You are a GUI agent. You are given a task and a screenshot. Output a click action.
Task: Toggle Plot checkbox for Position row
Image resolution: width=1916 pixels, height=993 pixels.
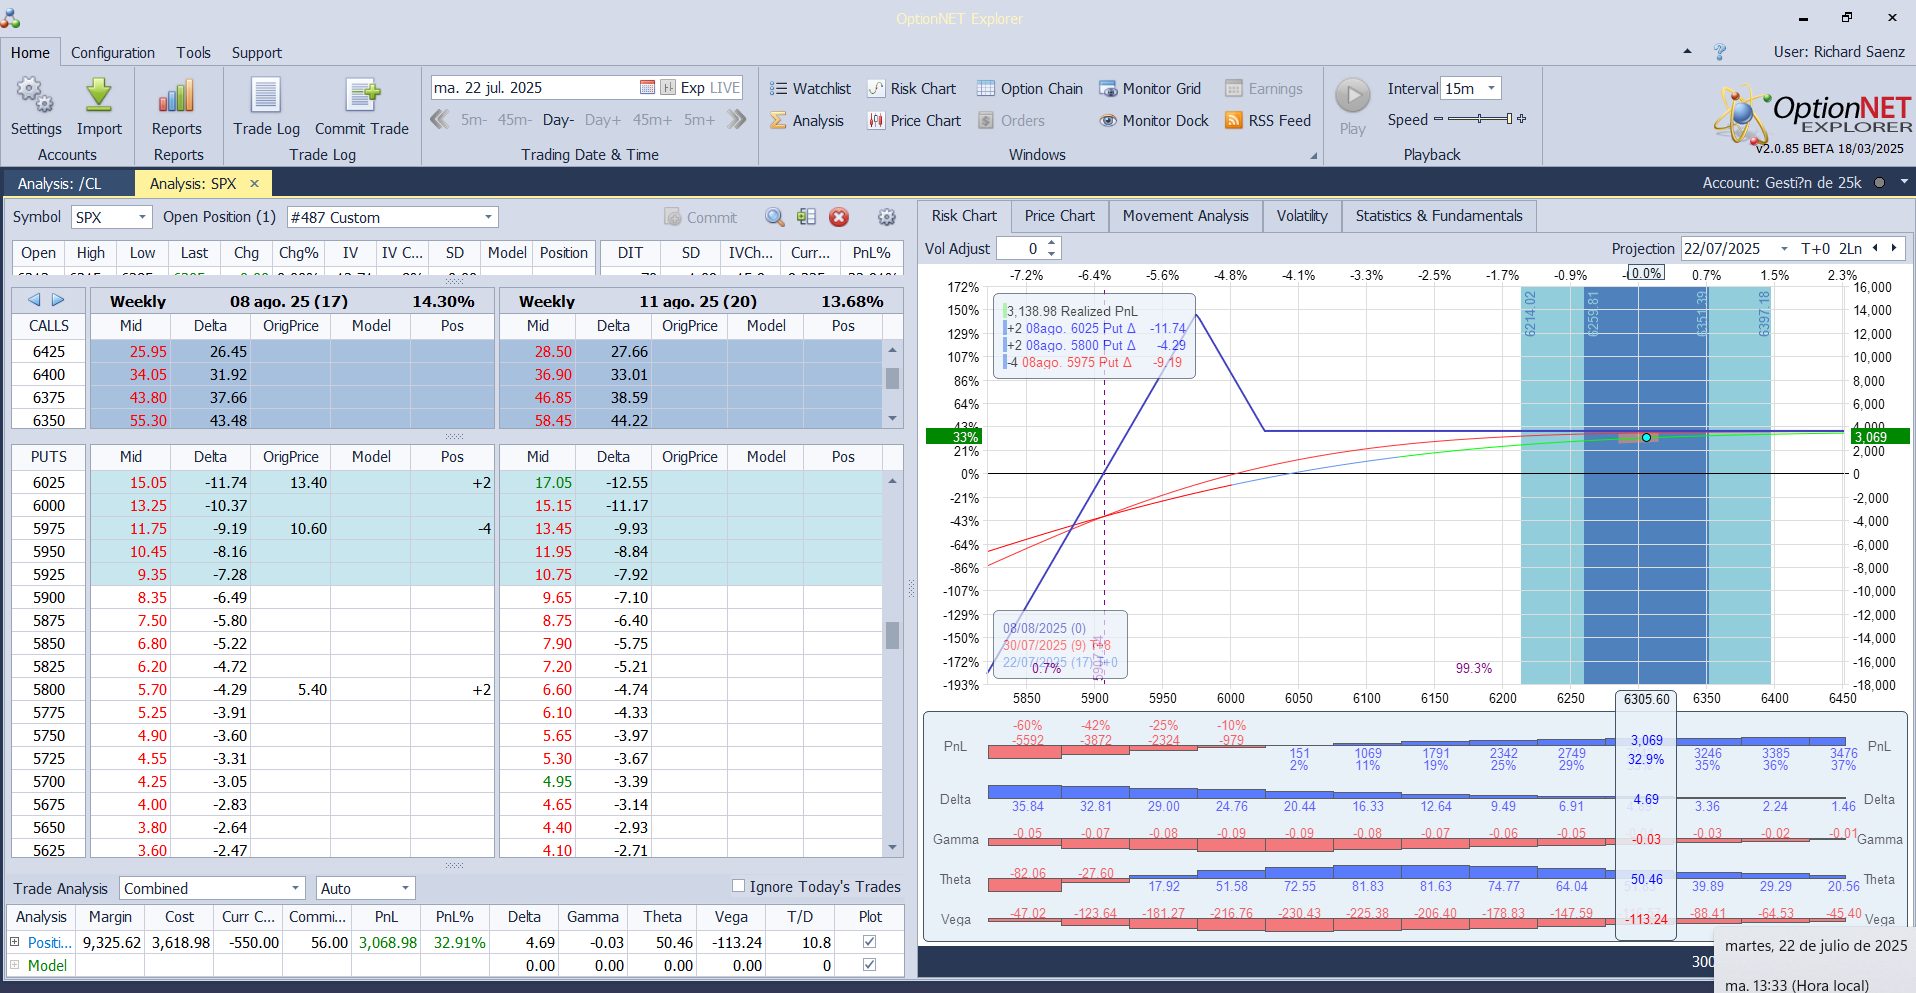tap(869, 942)
